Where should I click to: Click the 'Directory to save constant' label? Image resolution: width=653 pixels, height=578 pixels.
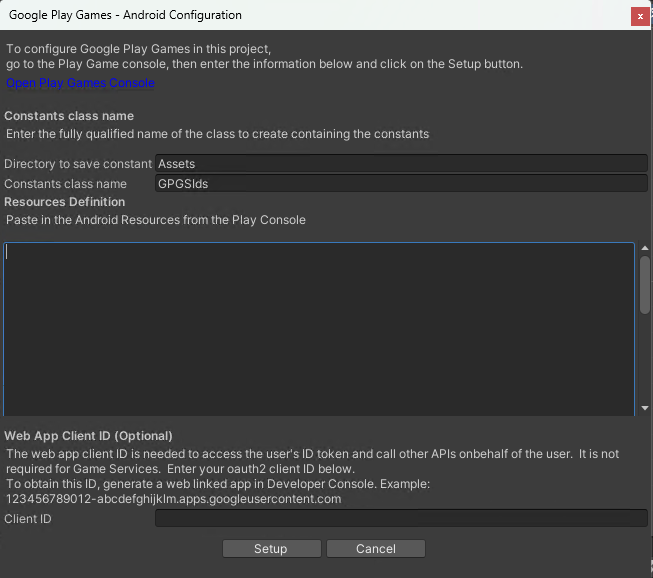[78, 164]
